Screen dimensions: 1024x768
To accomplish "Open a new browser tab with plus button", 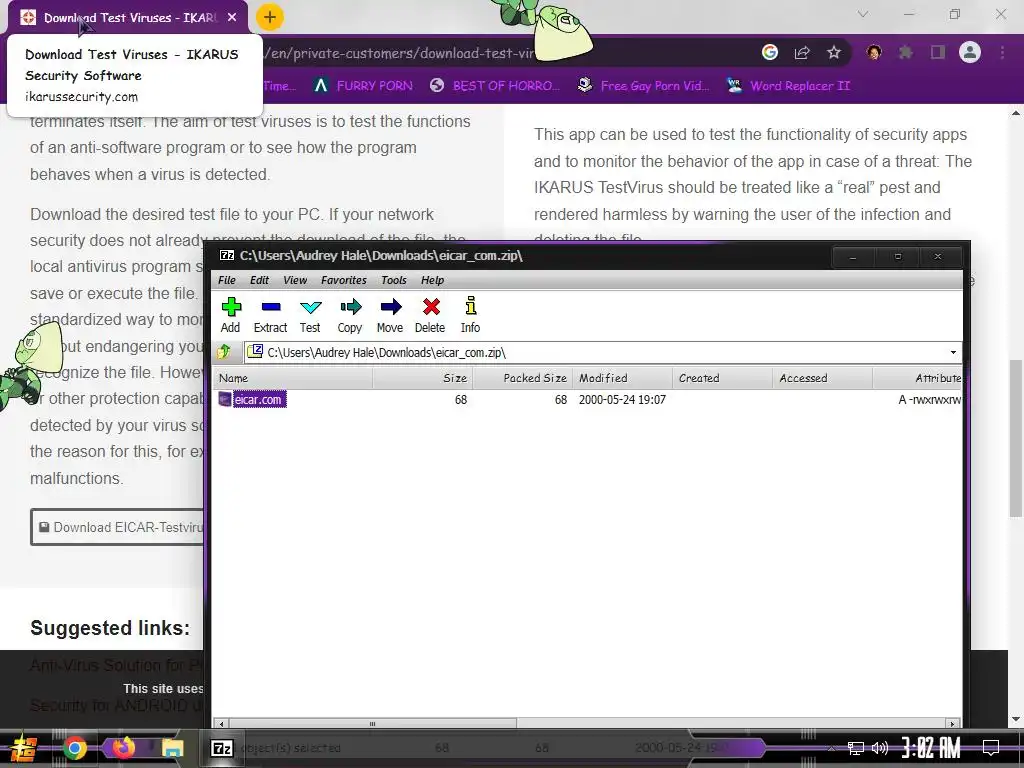I will click(x=270, y=18).
